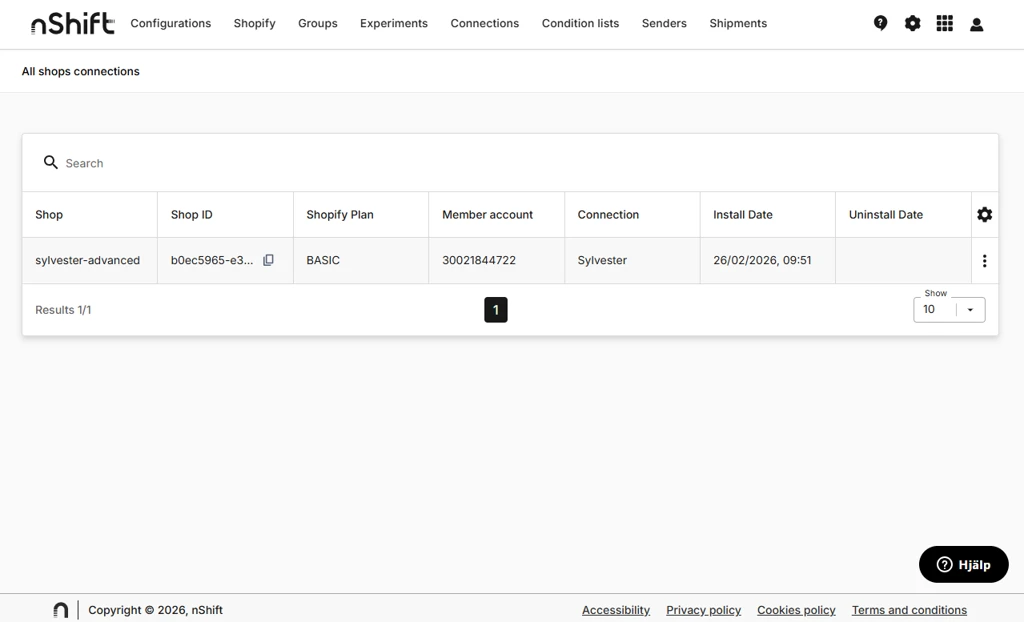This screenshot has height=622, width=1024.
Task: Activate page 1 in pagination
Action: coord(496,309)
